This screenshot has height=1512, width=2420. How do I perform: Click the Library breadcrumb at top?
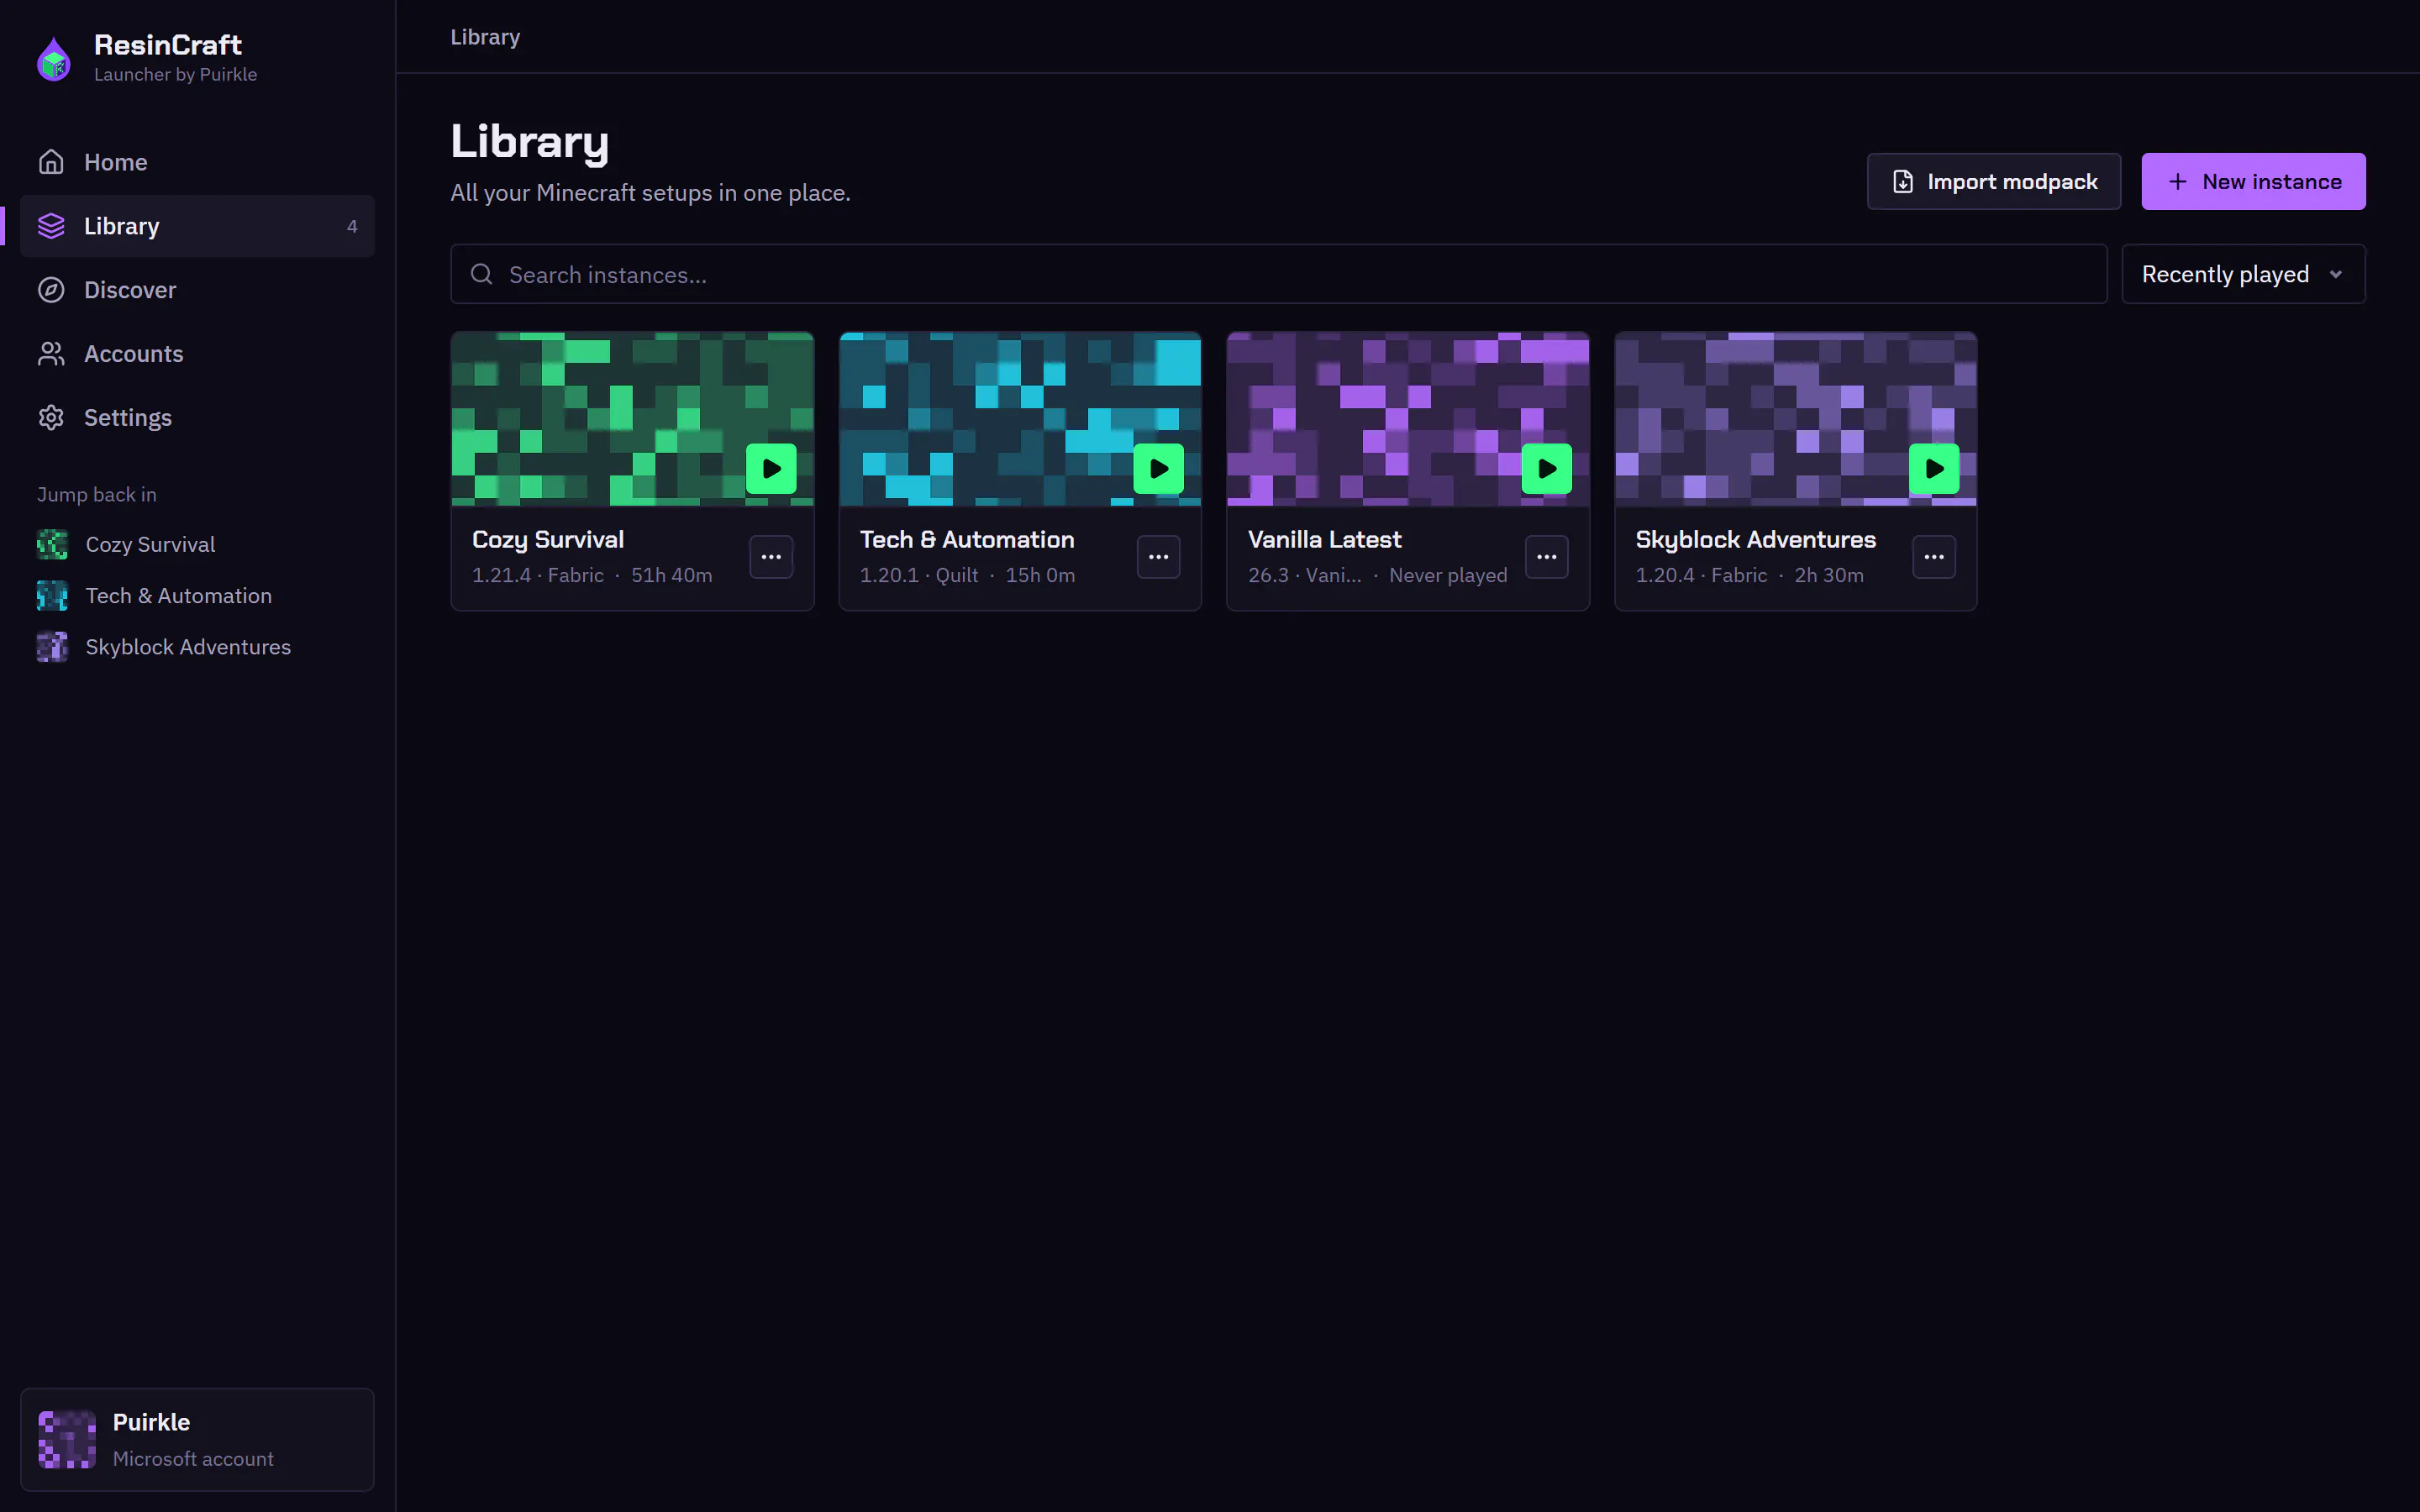pos(485,37)
